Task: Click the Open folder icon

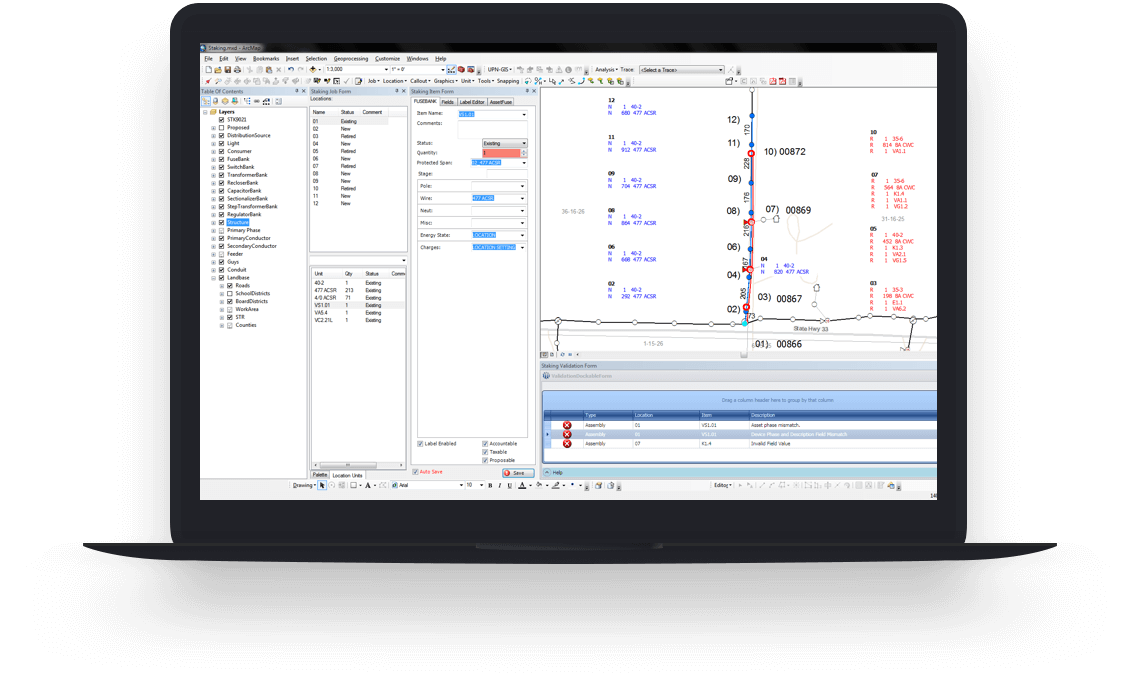Action: (218, 70)
